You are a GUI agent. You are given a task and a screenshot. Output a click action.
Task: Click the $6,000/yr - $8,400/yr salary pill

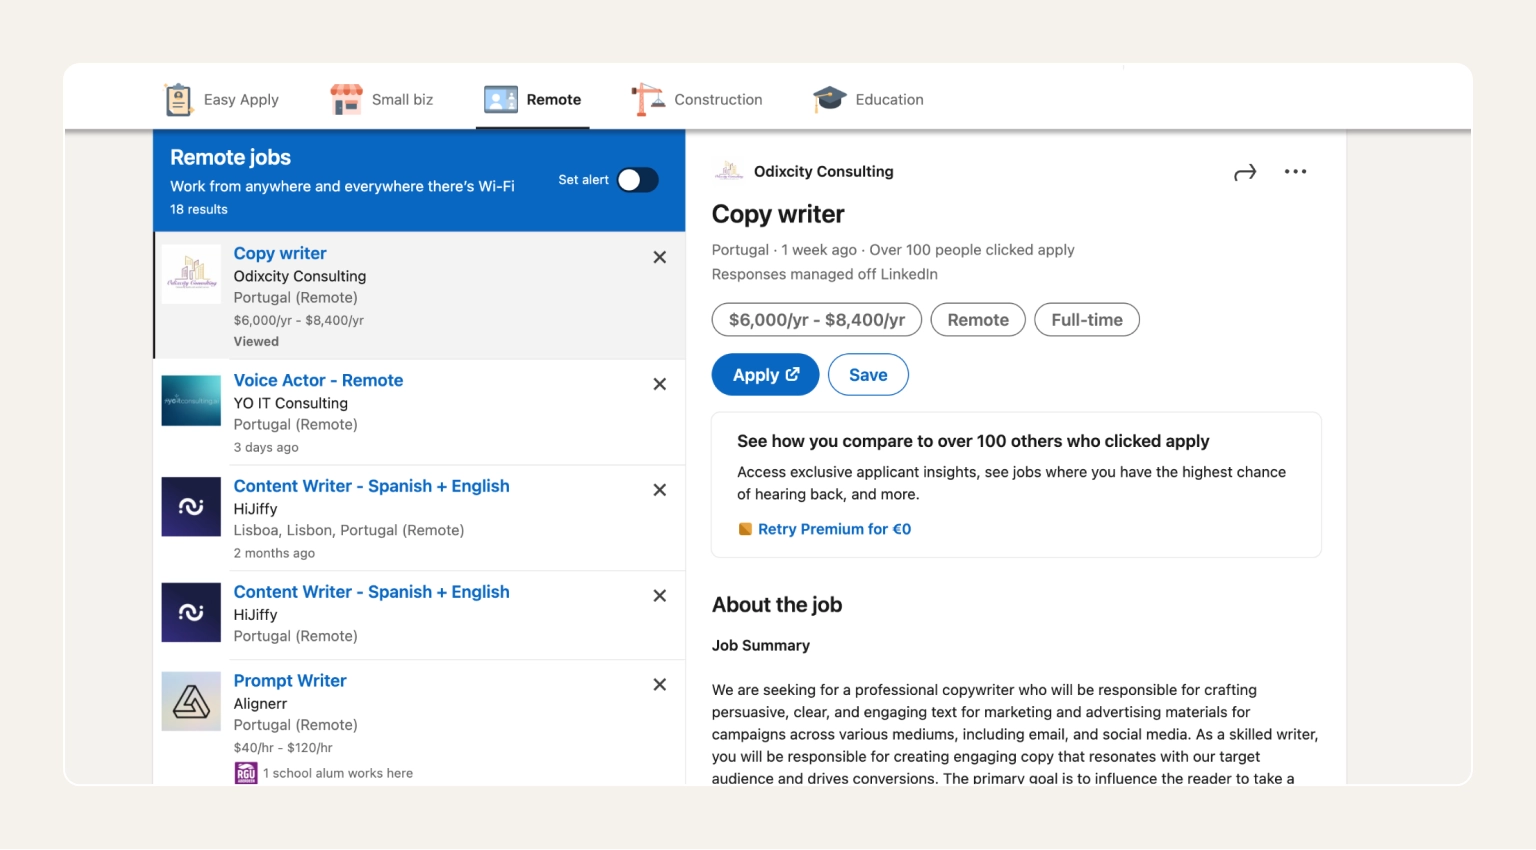817,320
